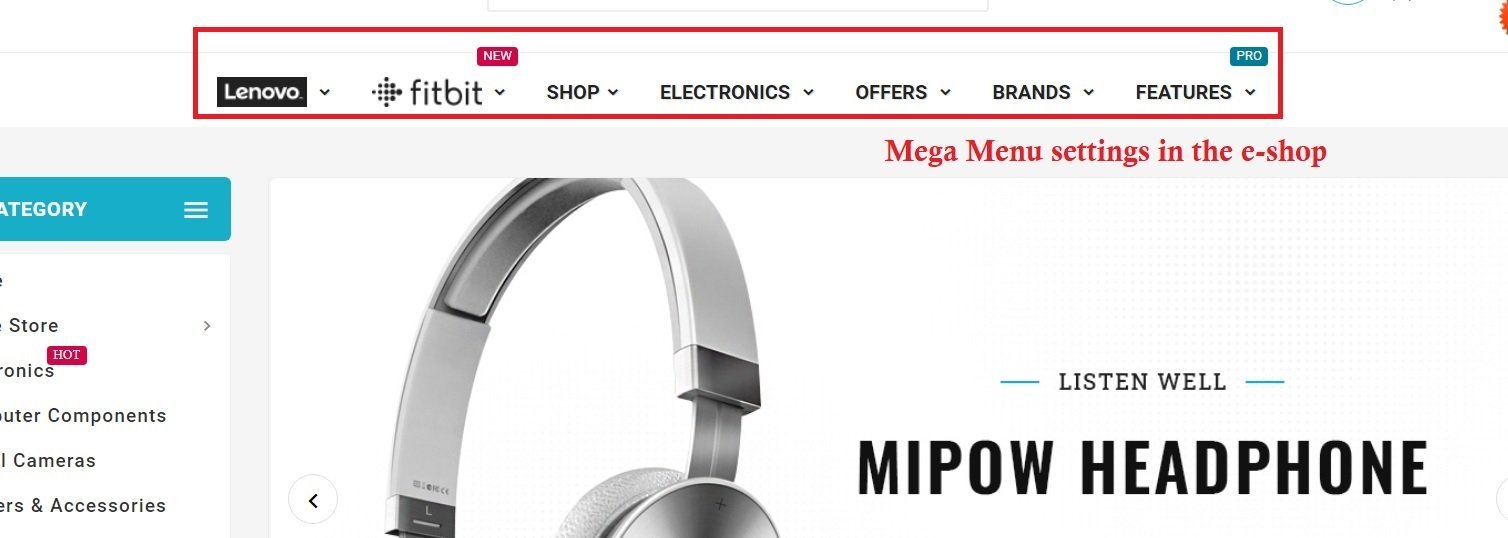This screenshot has width=1508, height=538.
Task: Click the MIPOW HEADPHONE banner headline
Action: (1143, 467)
